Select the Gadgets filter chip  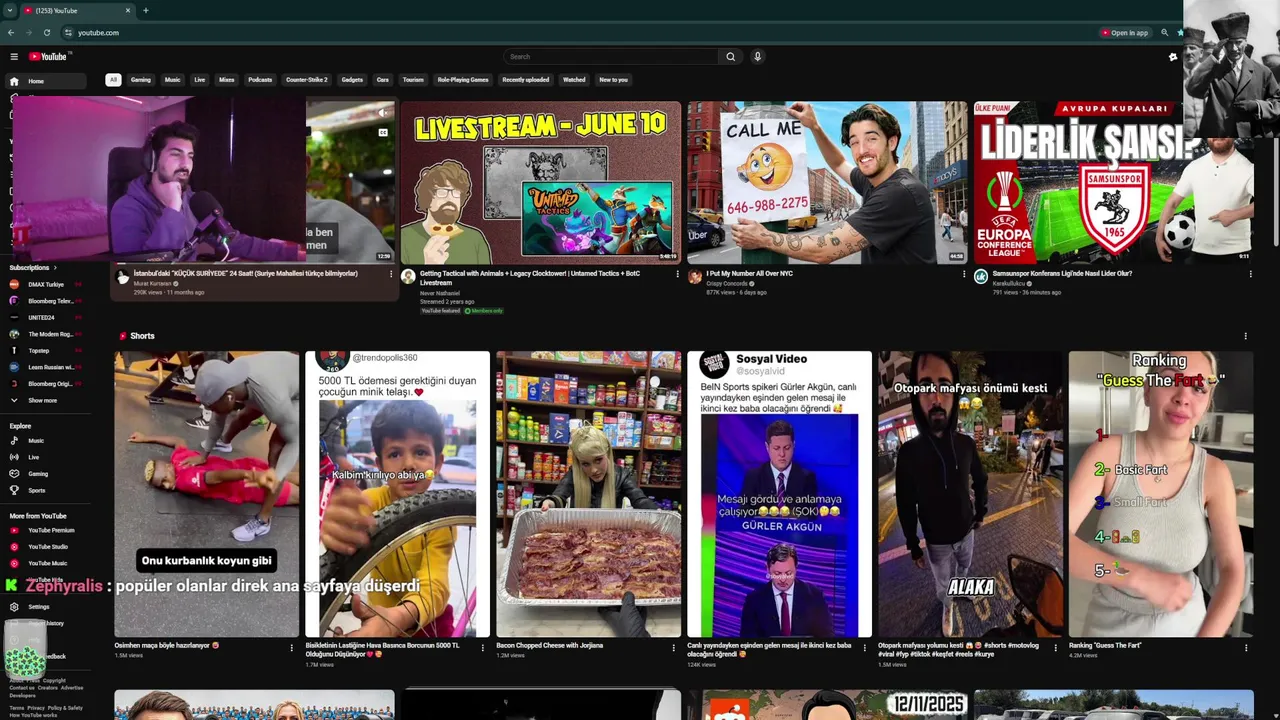[352, 80]
